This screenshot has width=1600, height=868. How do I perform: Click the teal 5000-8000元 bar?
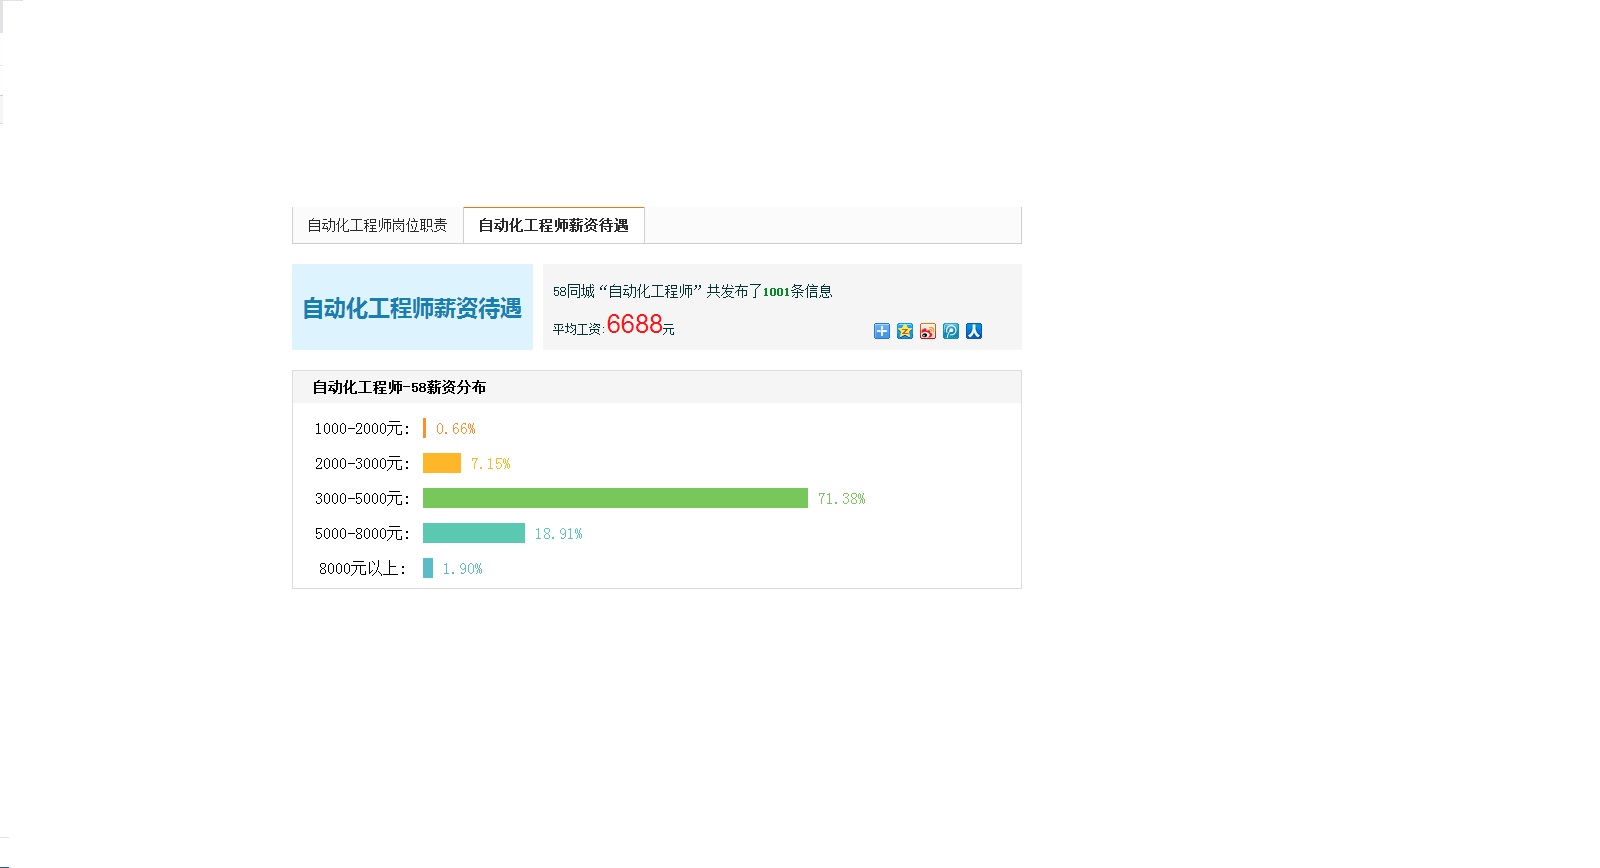pyautogui.click(x=473, y=533)
